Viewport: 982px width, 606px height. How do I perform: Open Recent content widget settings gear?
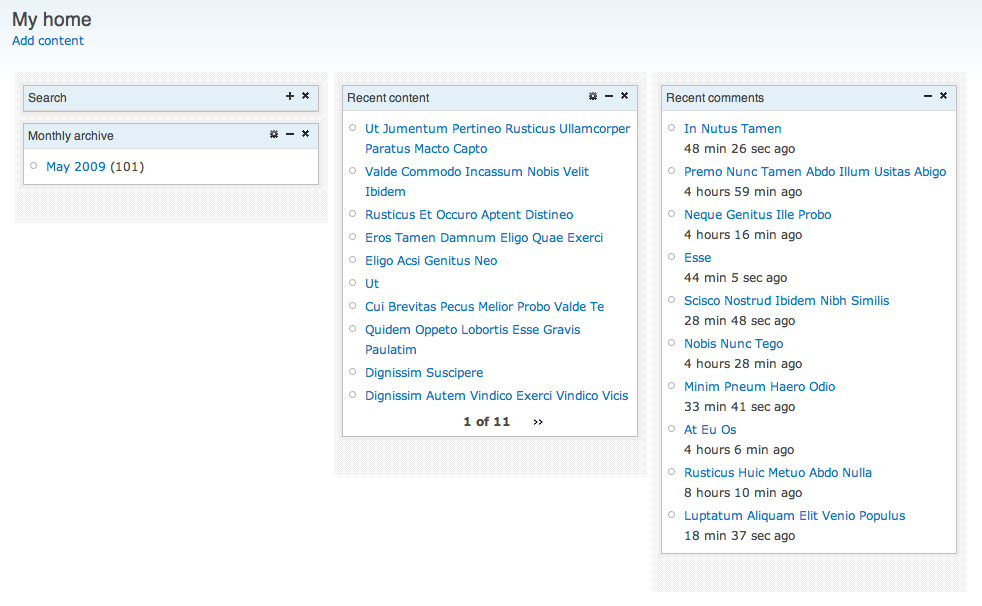coord(592,96)
